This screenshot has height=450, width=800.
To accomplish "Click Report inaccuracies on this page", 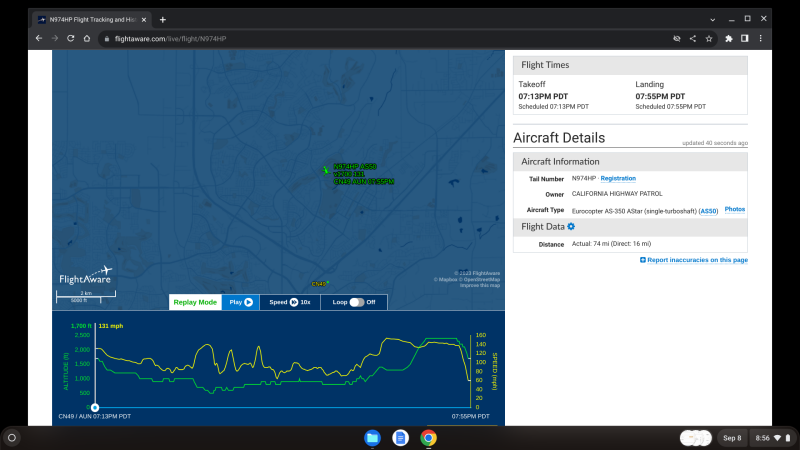I will pyautogui.click(x=694, y=260).
